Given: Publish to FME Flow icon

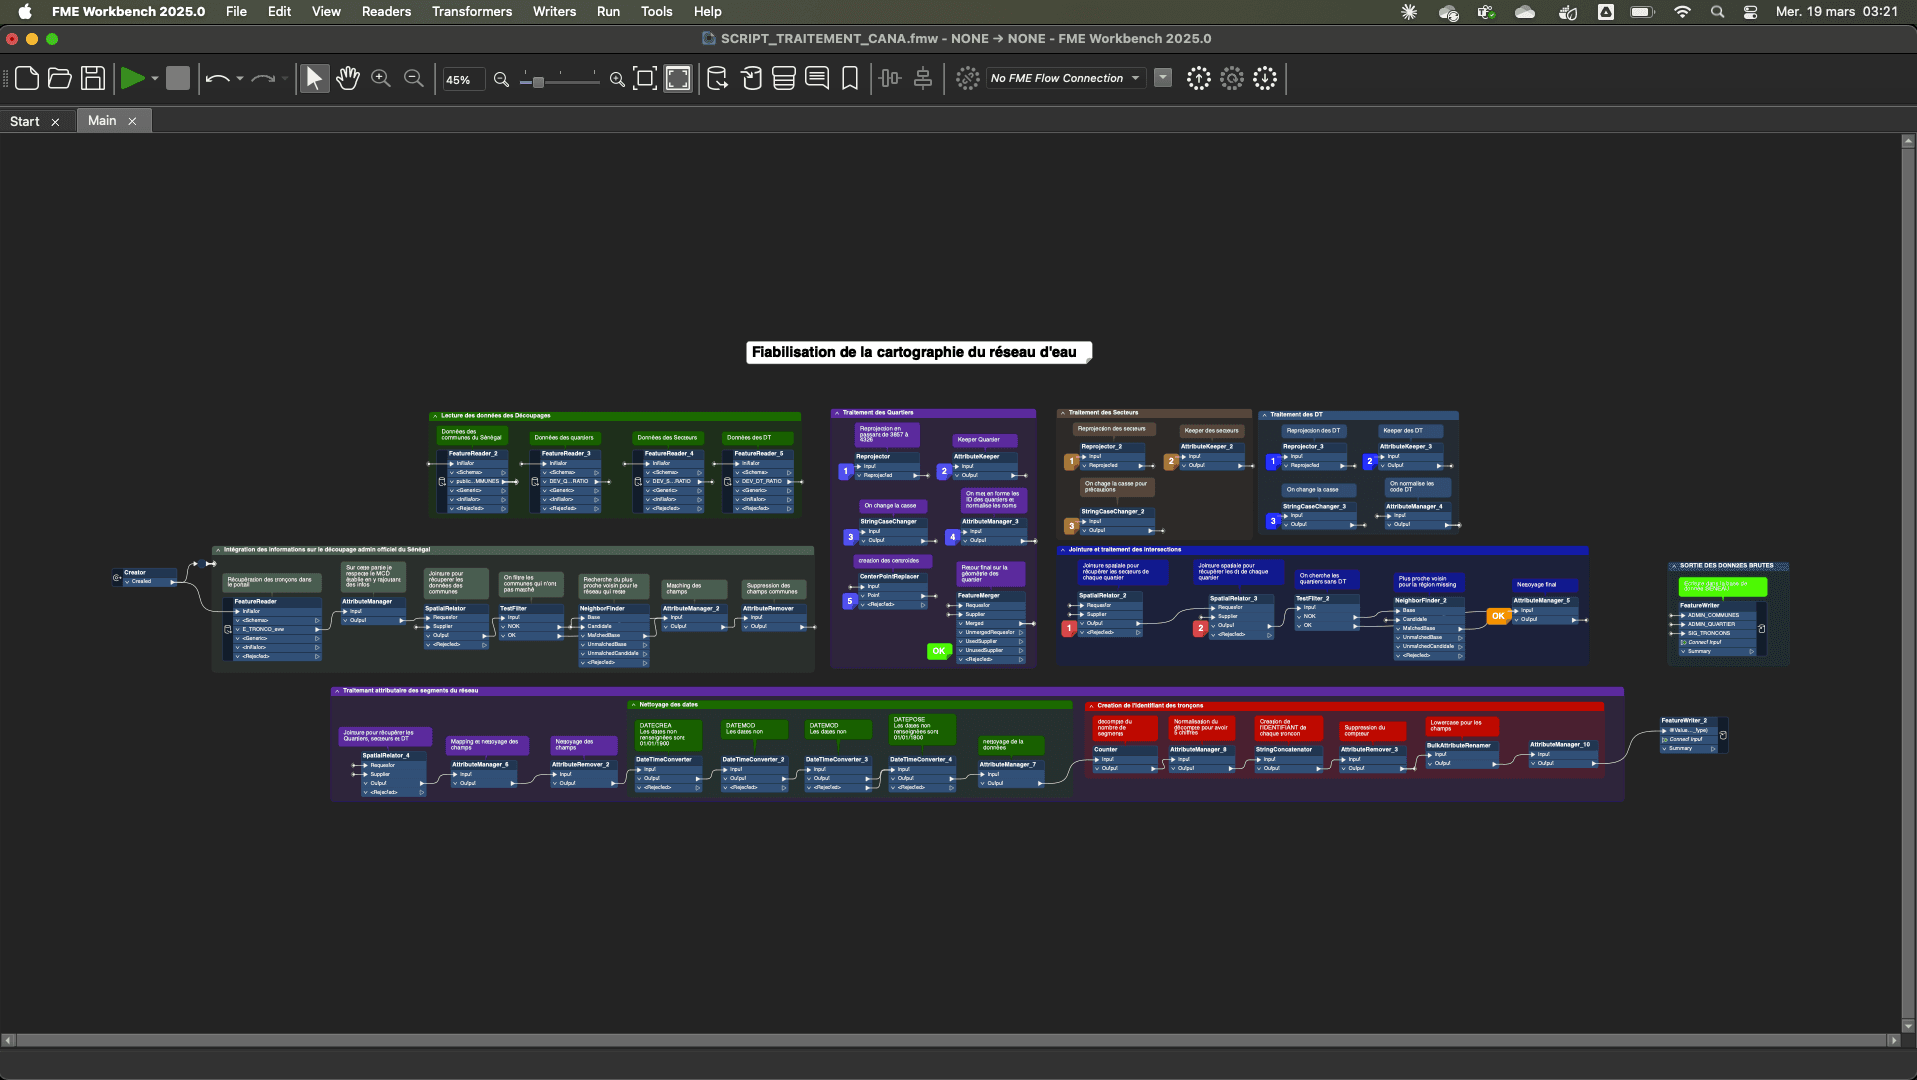Looking at the screenshot, I should point(1199,78).
